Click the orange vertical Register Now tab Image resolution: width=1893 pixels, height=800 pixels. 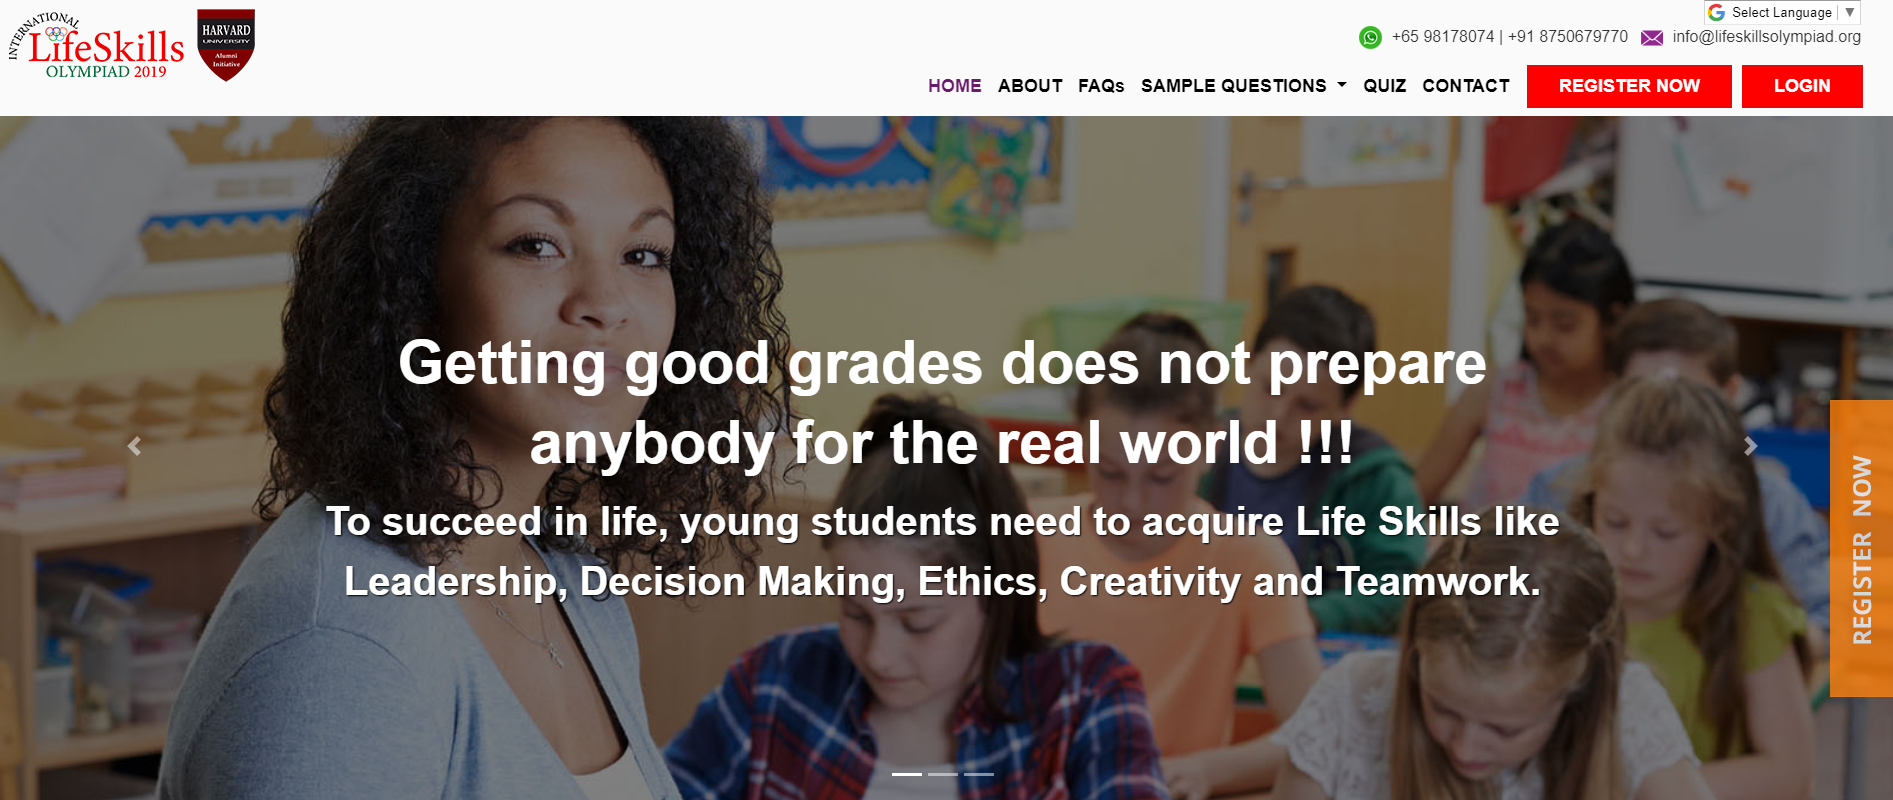[1861, 548]
